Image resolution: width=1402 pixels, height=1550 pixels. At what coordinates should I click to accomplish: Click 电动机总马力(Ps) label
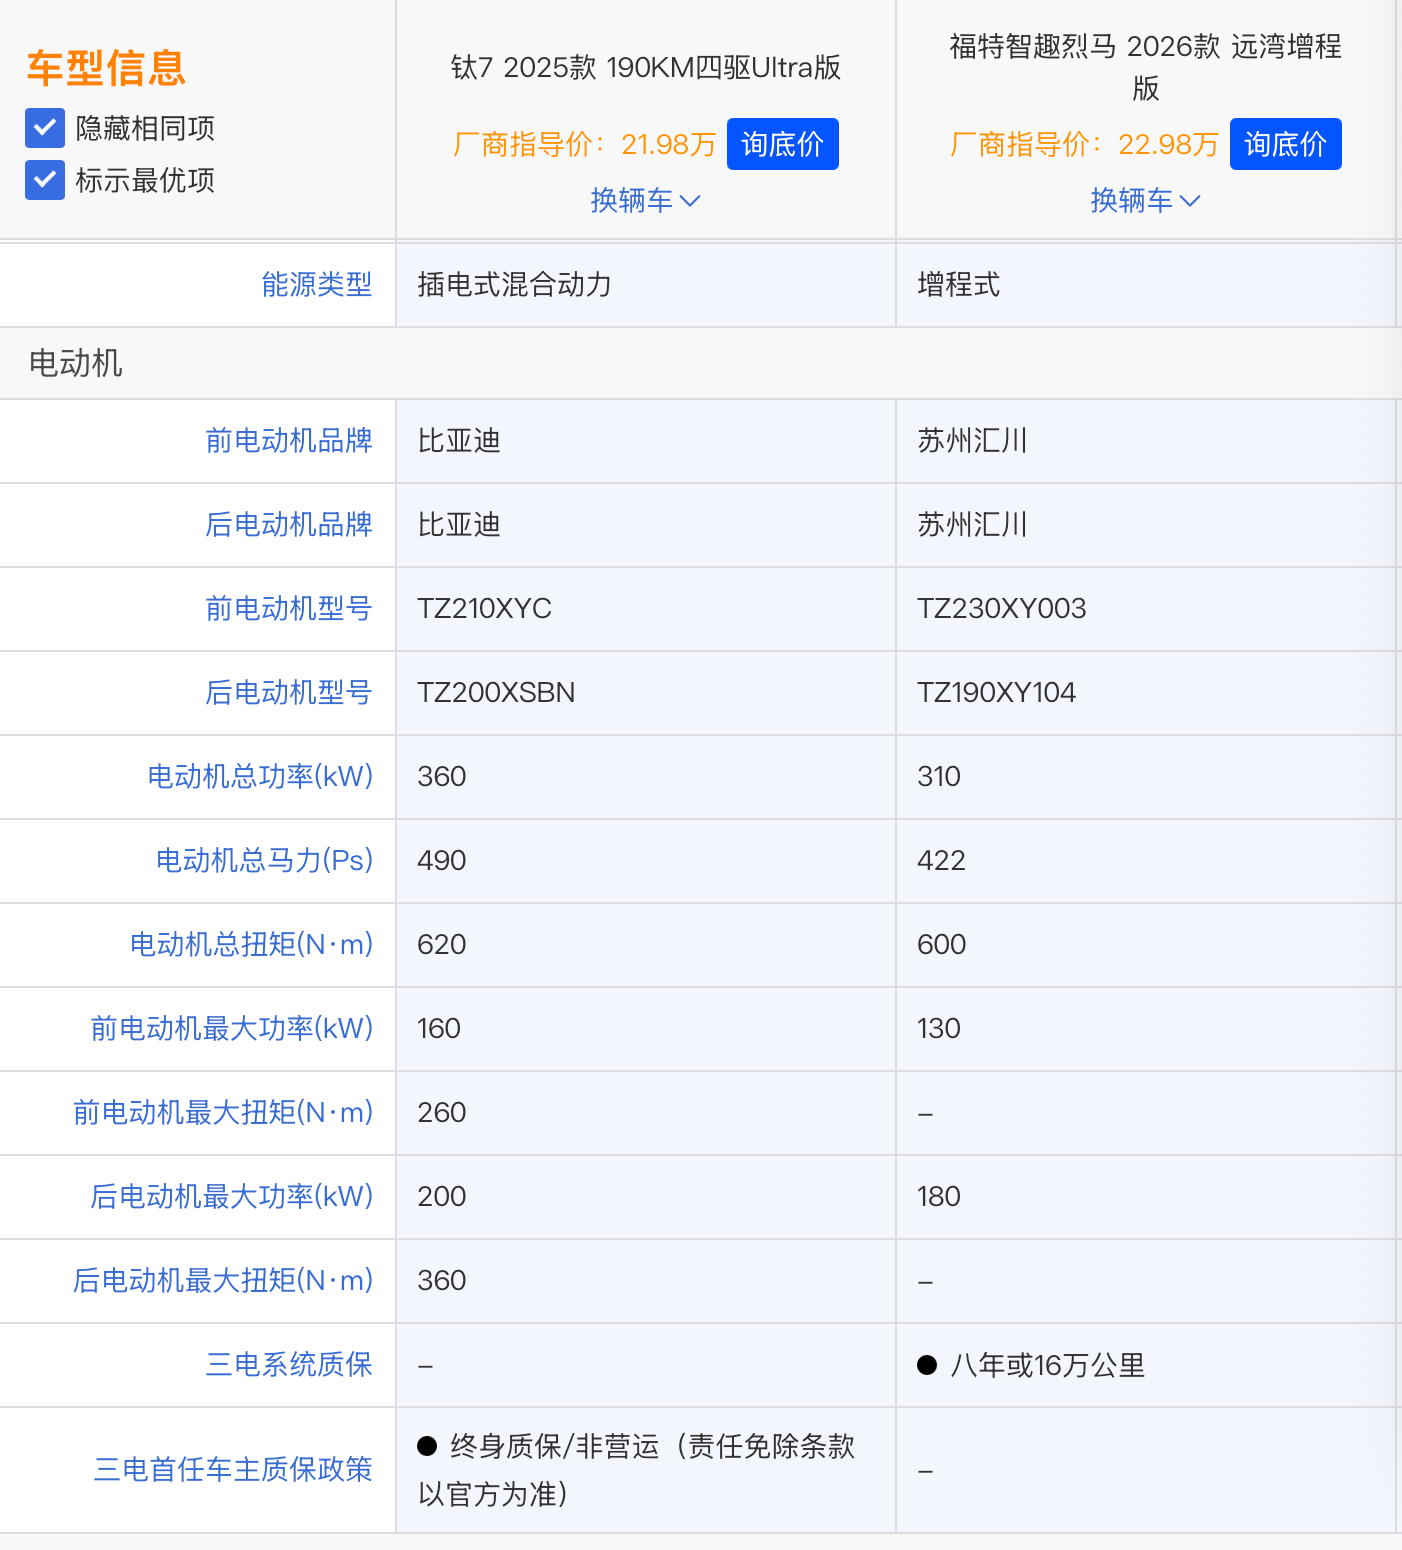point(264,861)
